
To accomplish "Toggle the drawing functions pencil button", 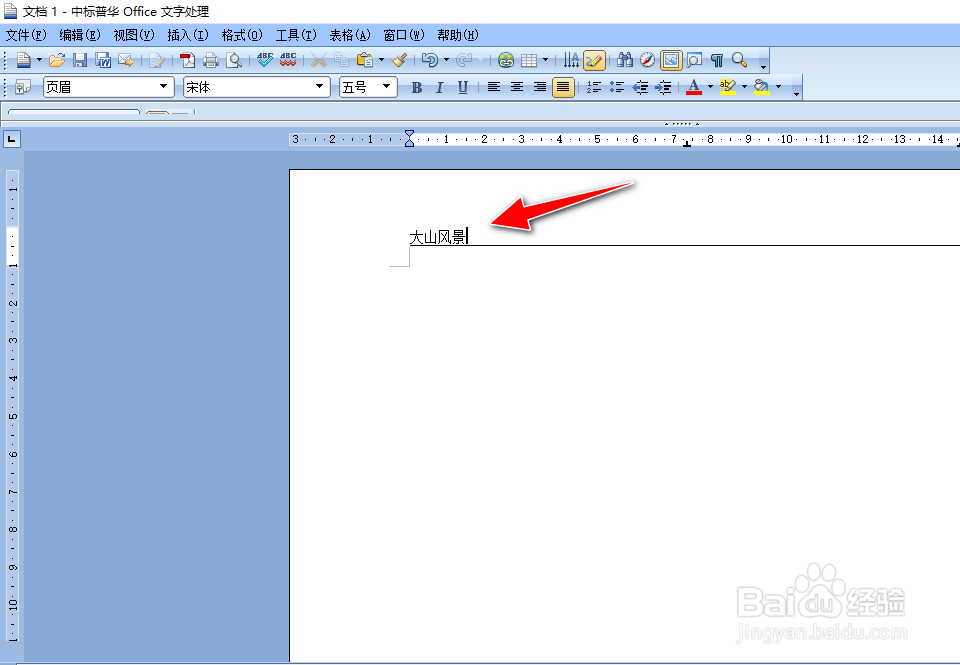I will 594,60.
